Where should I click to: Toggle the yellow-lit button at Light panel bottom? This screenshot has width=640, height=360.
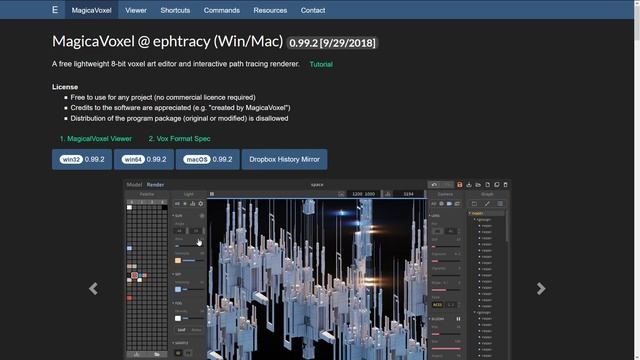click(x=178, y=353)
